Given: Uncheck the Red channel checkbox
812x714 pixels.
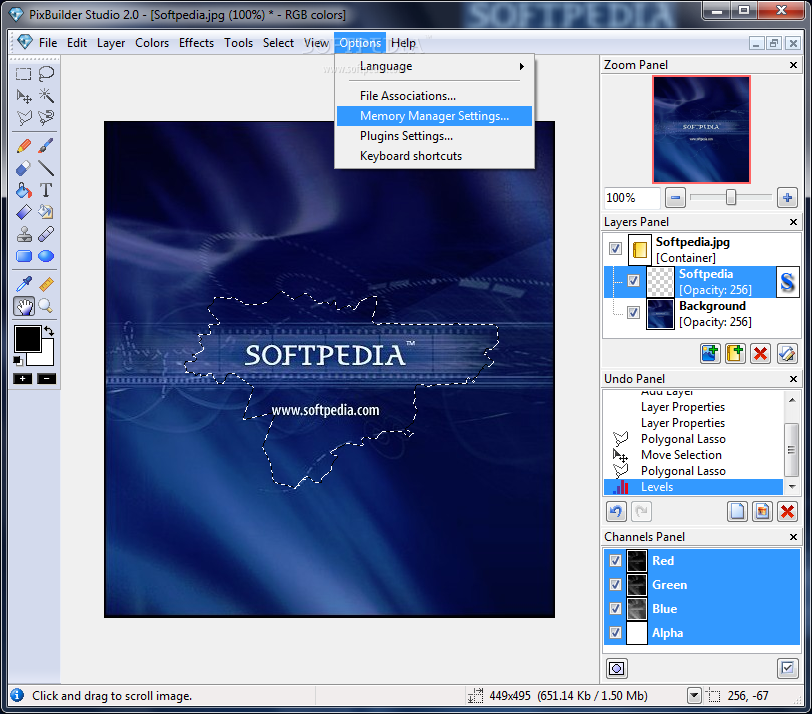Looking at the screenshot, I should [x=615, y=561].
